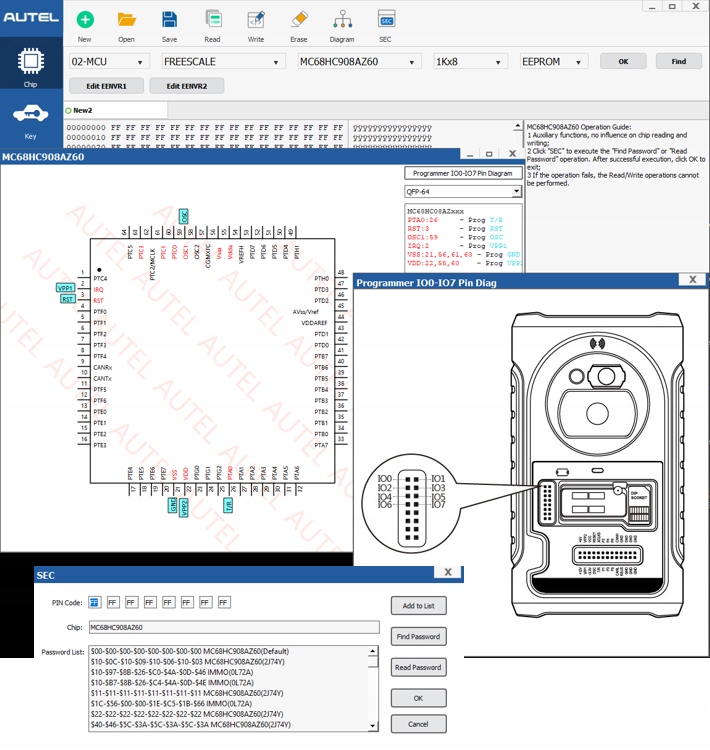Close the Programmer IO0-IO7 Pin Diag window

[x=692, y=280]
